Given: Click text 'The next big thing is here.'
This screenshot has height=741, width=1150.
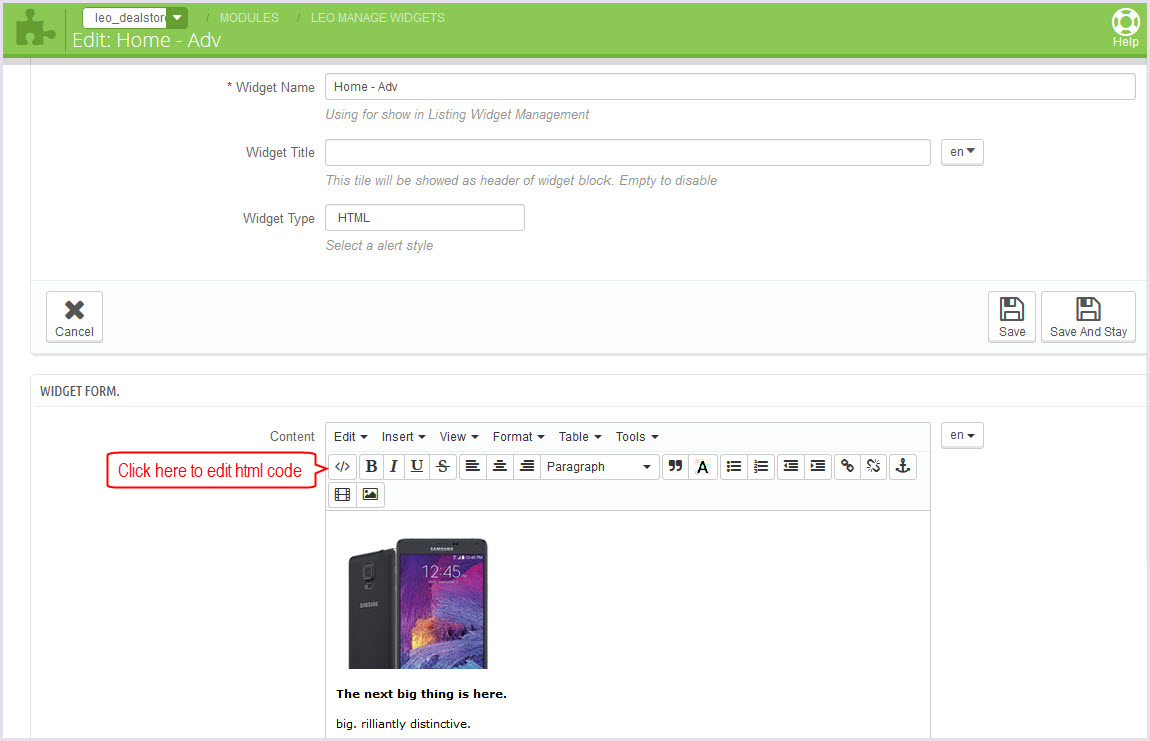Looking at the screenshot, I should pos(422,694).
